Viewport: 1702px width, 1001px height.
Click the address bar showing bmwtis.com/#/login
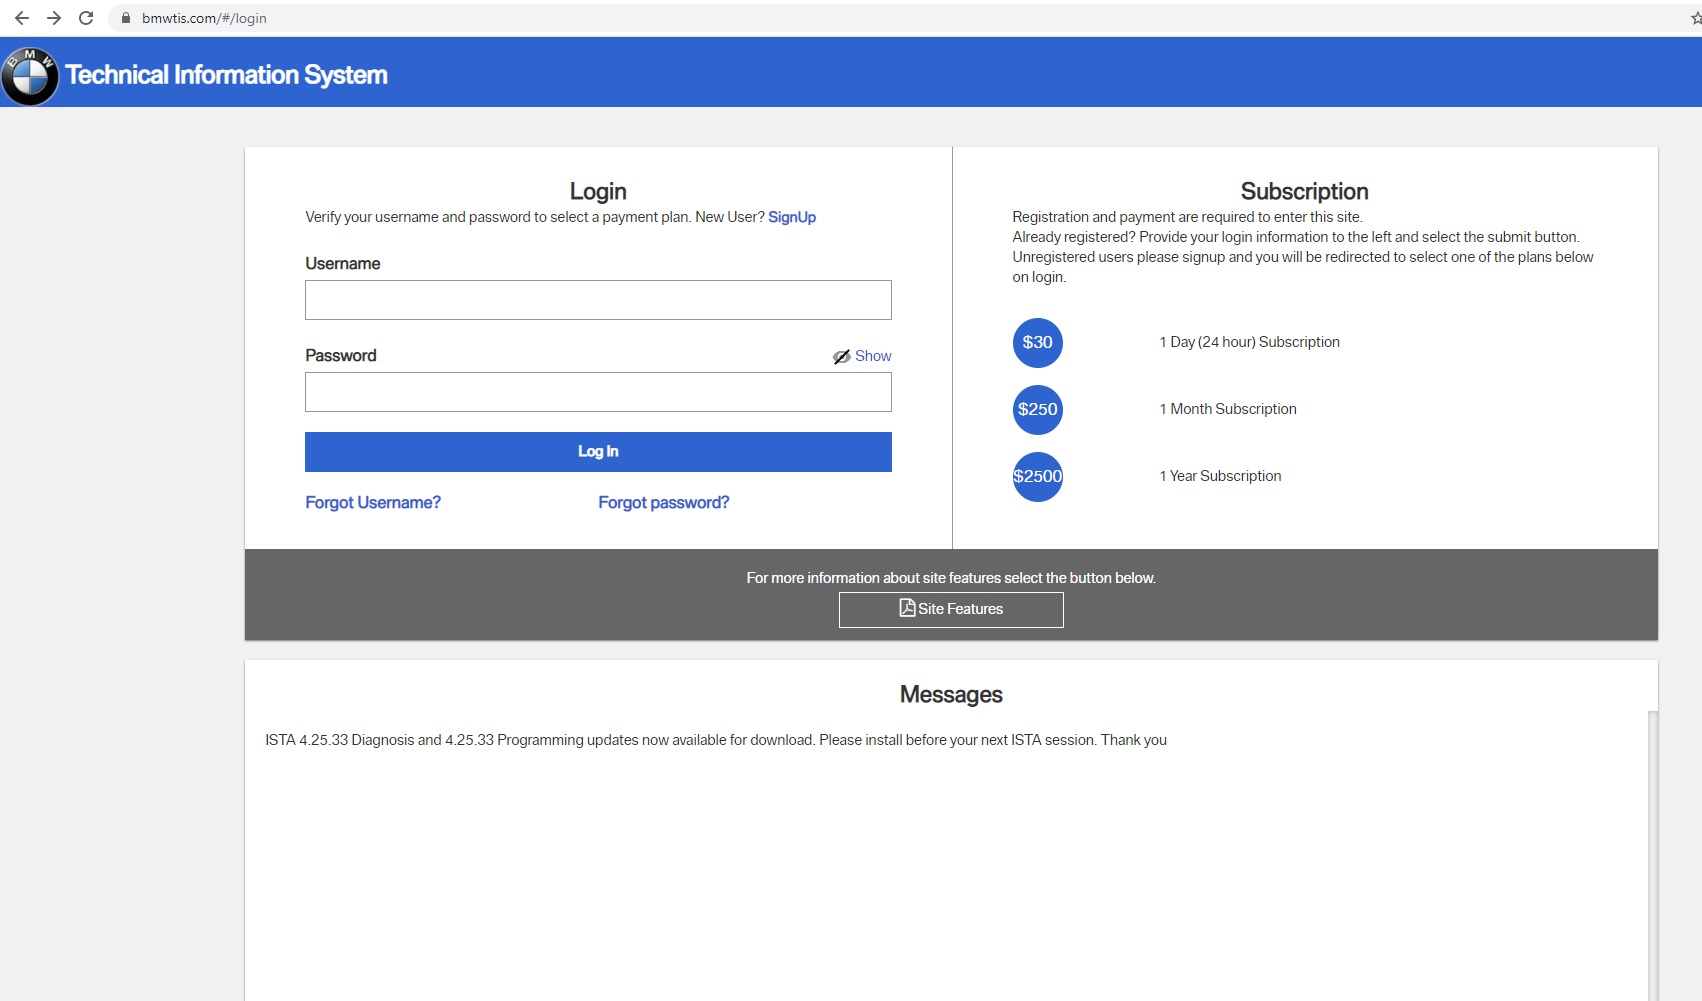pos(900,18)
